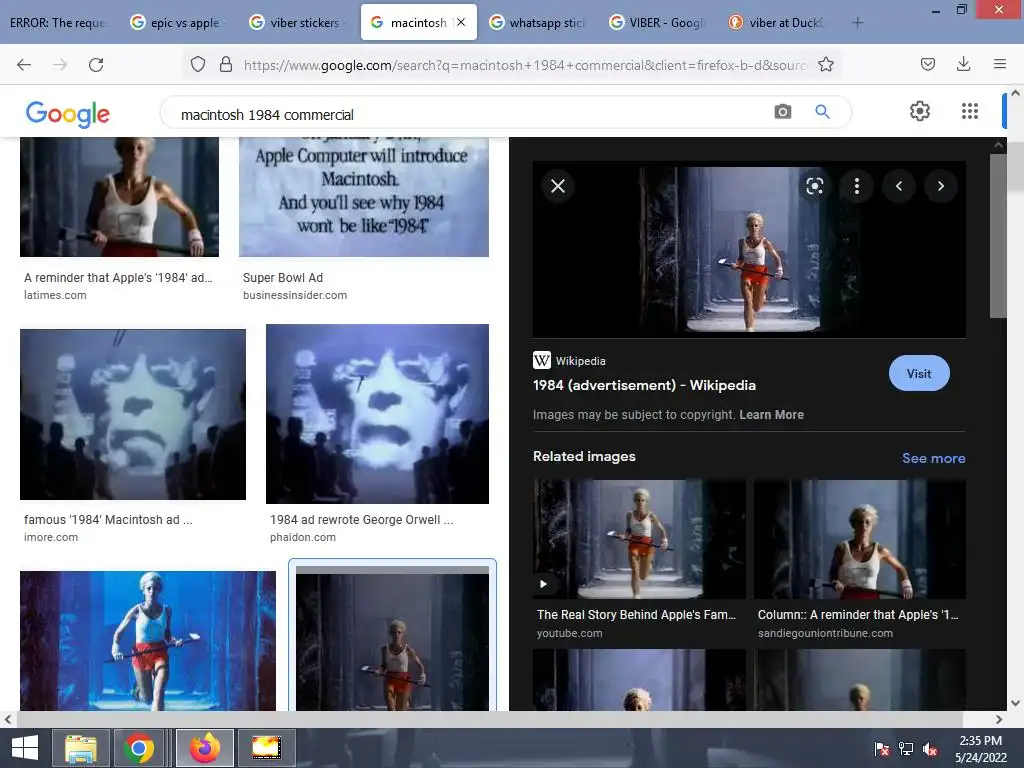Click the Visit button
The image size is (1024, 768).
coord(919,374)
